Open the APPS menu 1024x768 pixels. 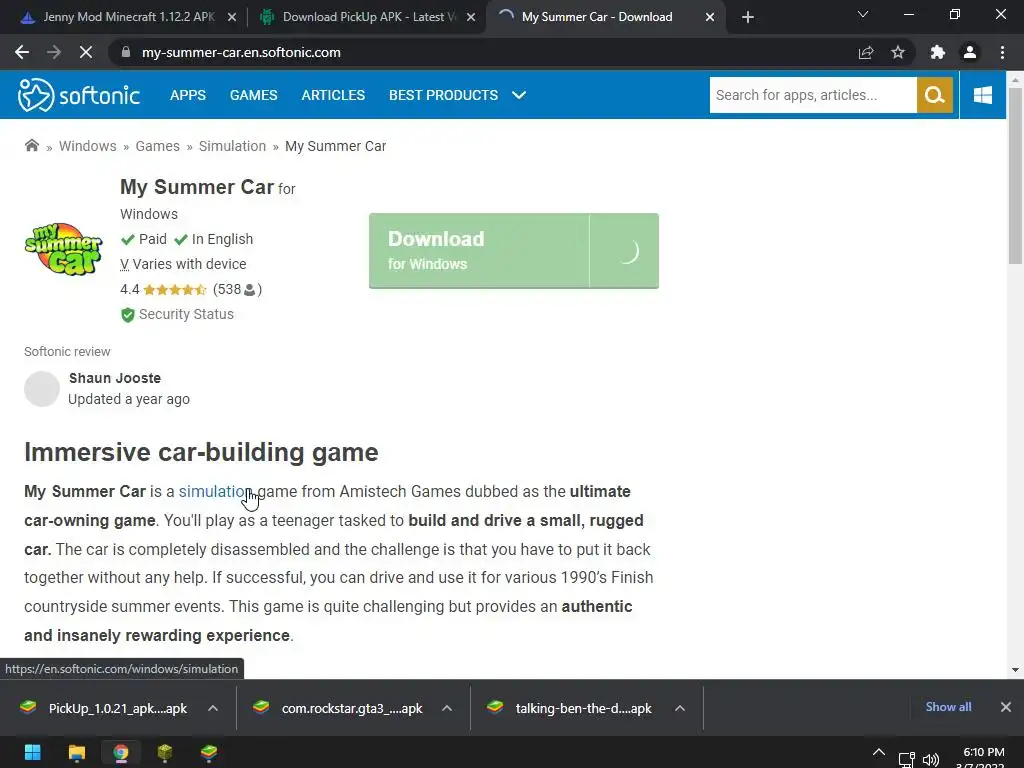click(187, 95)
